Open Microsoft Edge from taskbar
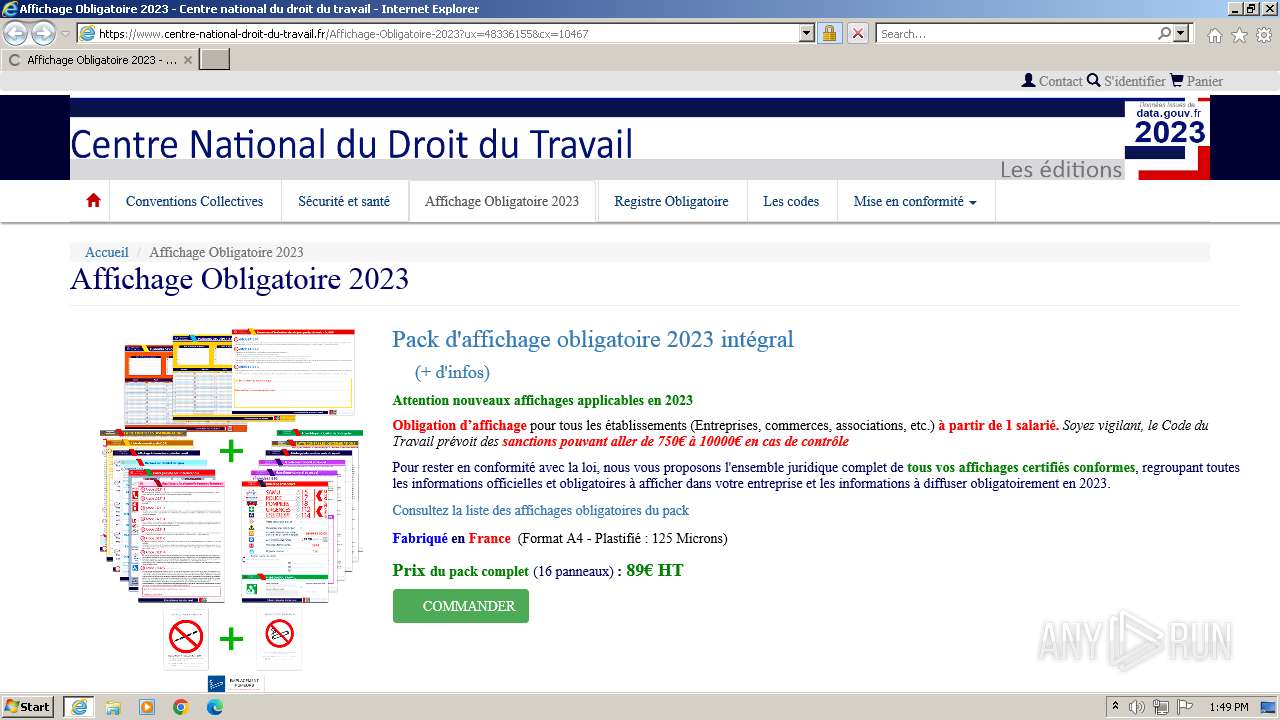 point(215,707)
